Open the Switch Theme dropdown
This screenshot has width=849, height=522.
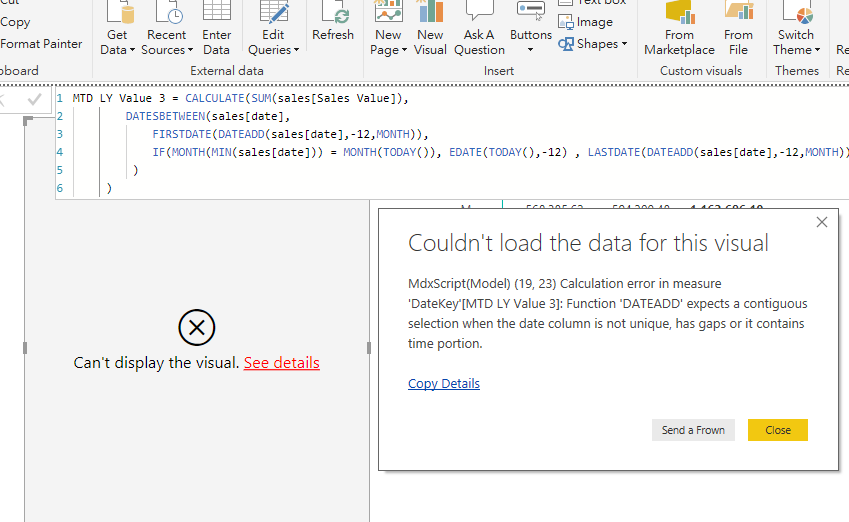coord(796,42)
